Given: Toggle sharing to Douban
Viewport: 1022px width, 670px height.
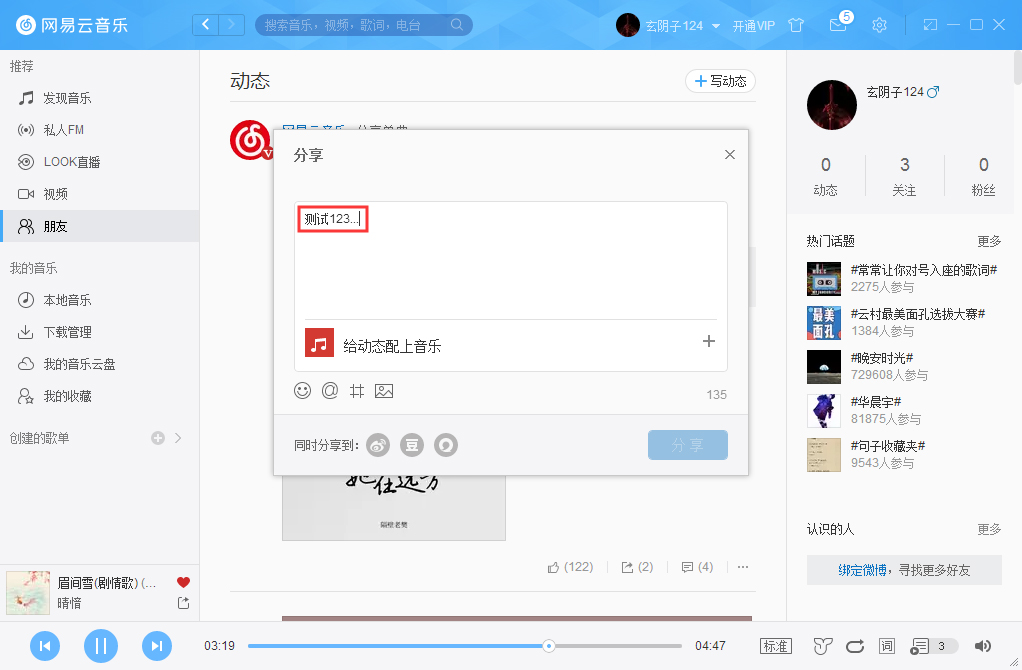Looking at the screenshot, I should click(x=411, y=445).
